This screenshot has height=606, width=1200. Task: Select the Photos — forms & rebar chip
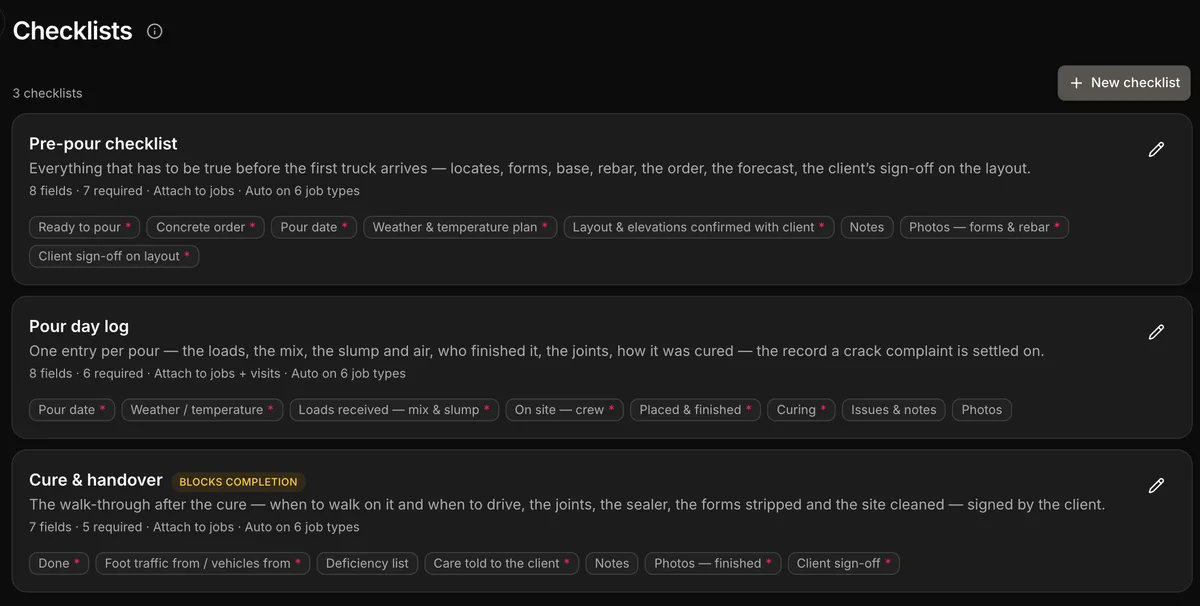tap(985, 227)
